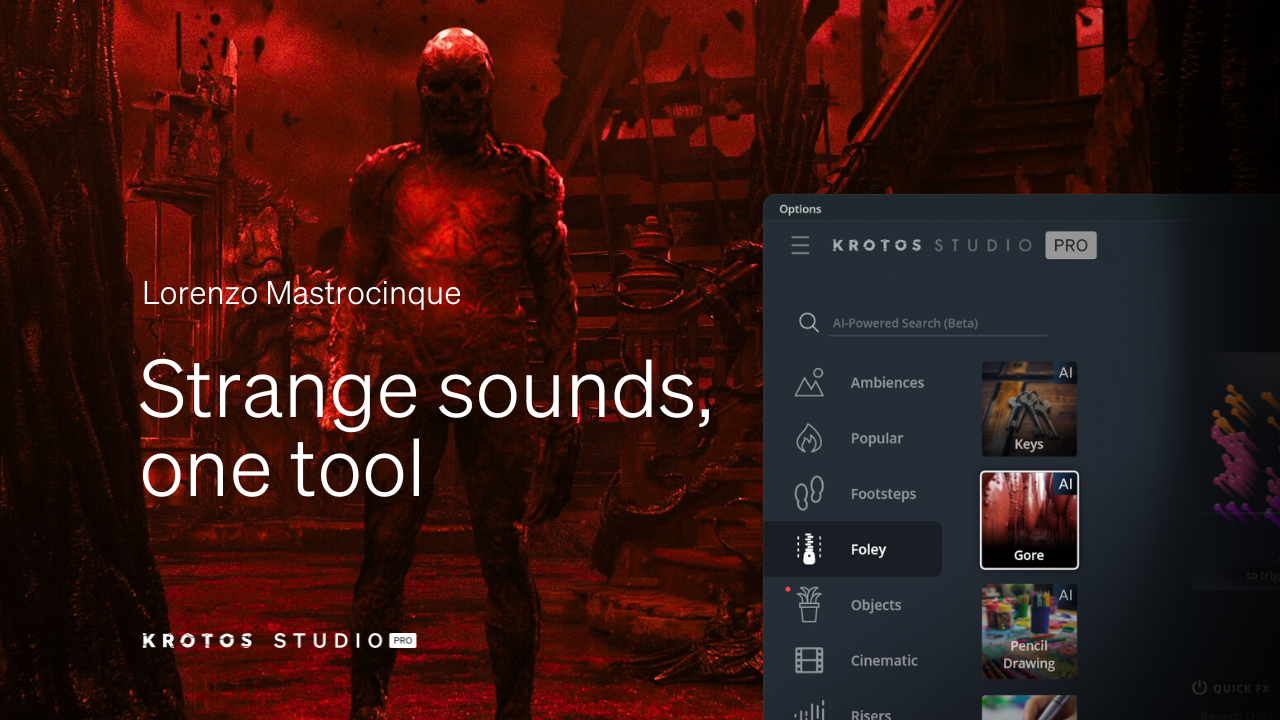Click the 'Strange sounds, one tool' headline
Screen dimensions: 1280x720
tap(425, 428)
